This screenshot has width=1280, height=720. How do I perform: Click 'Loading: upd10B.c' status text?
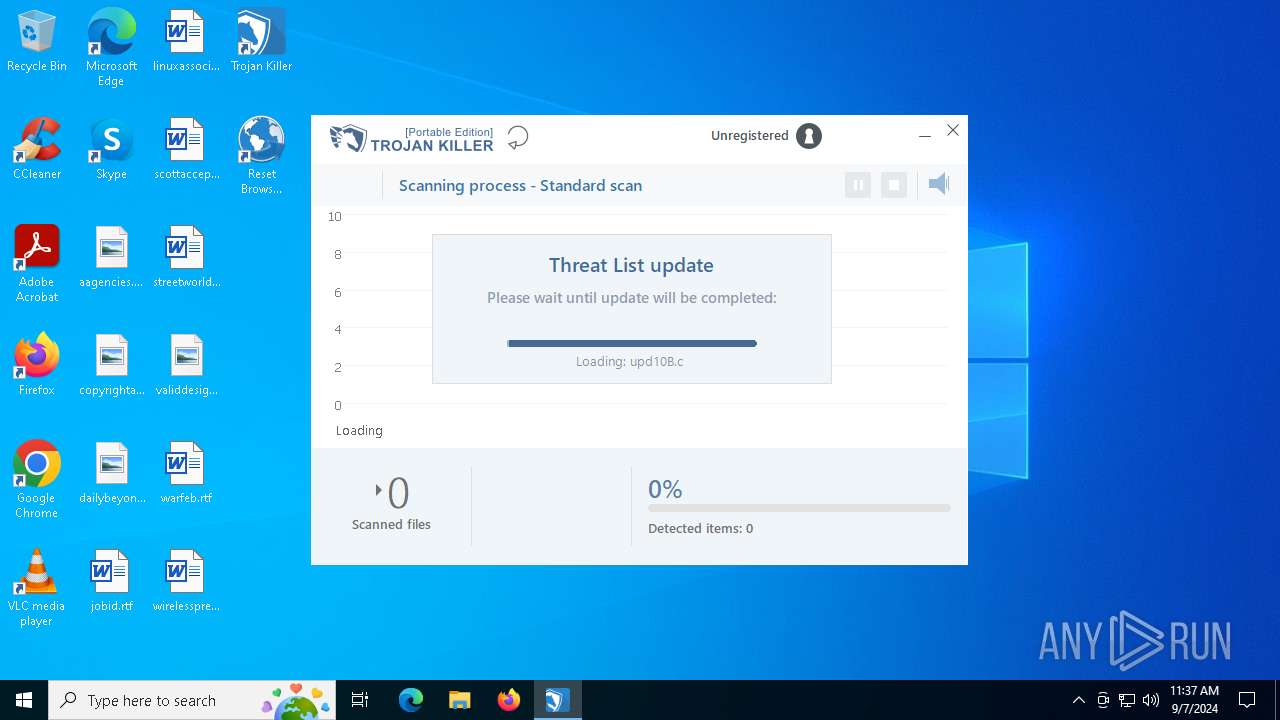(x=630, y=362)
